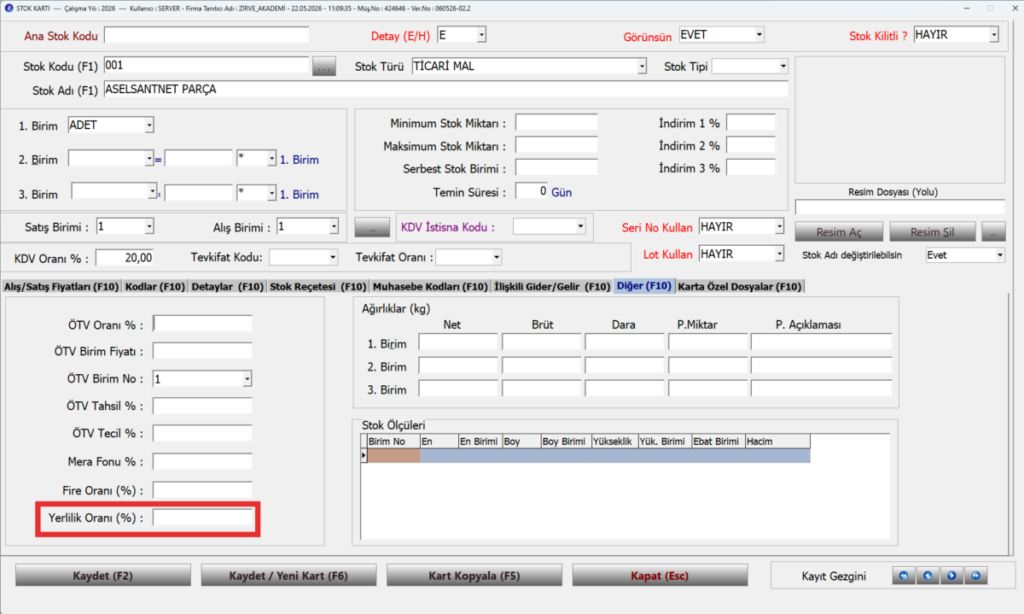
Task: Switch to Kodlar (F10) tab
Action: coord(155,286)
